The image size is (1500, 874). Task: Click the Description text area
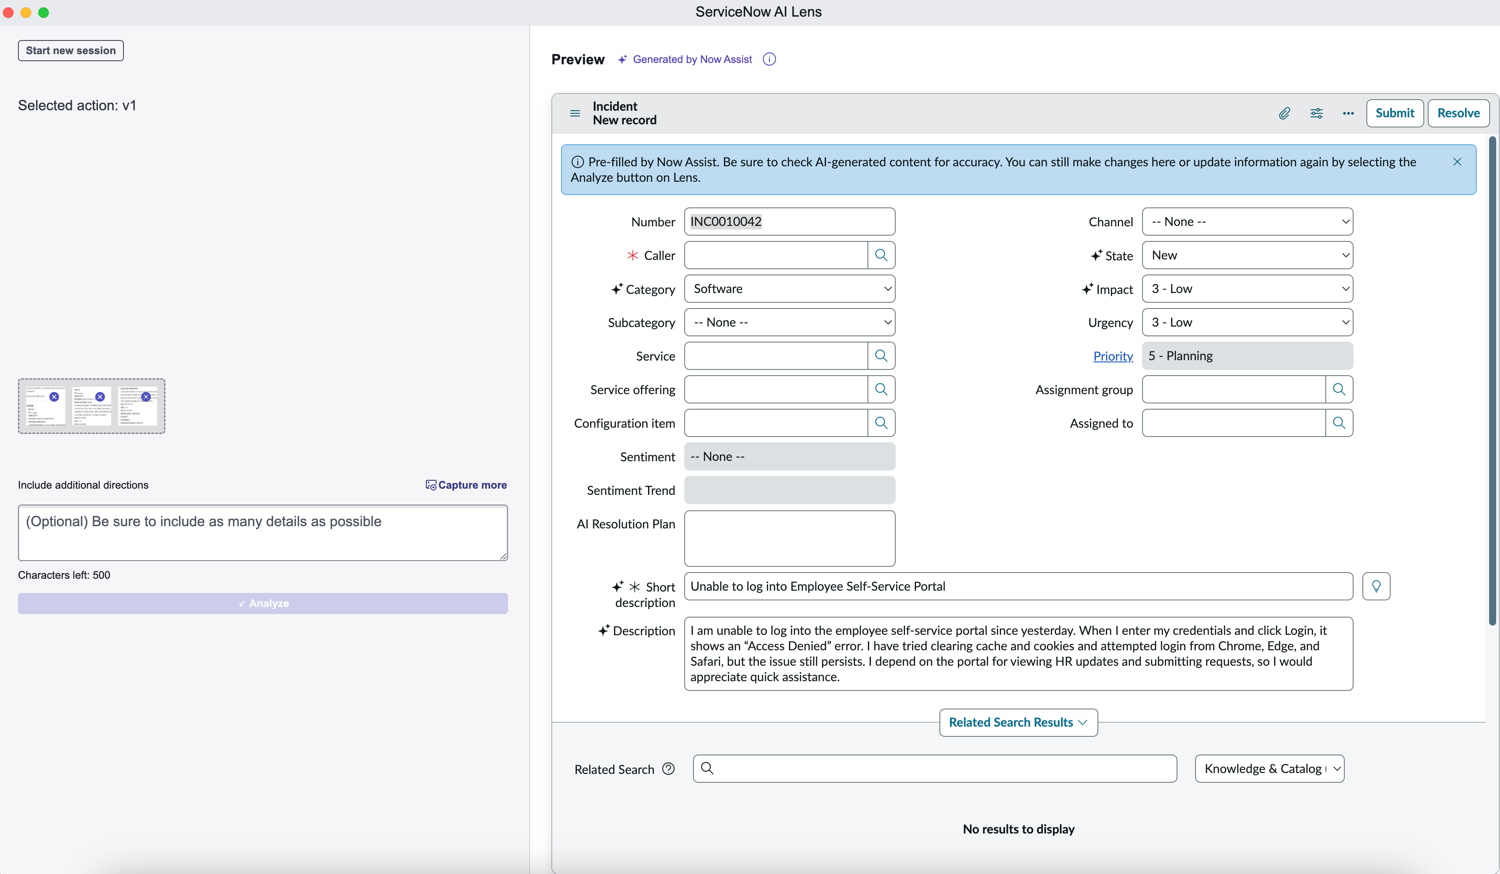tap(1018, 654)
